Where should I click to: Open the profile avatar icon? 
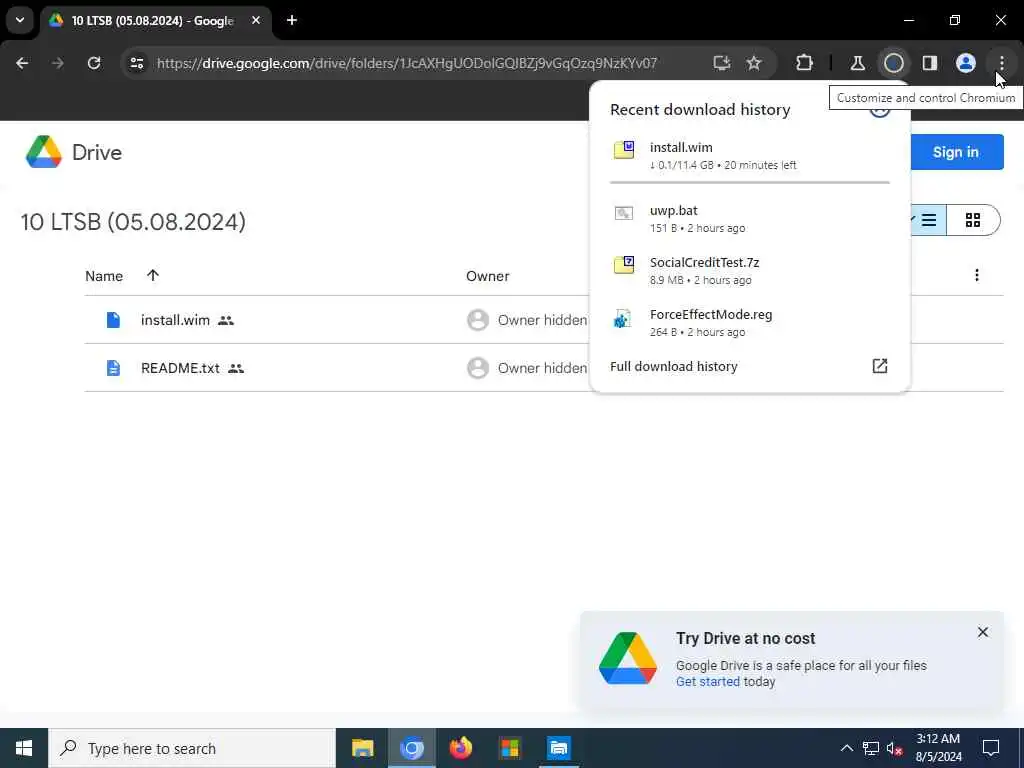click(966, 63)
